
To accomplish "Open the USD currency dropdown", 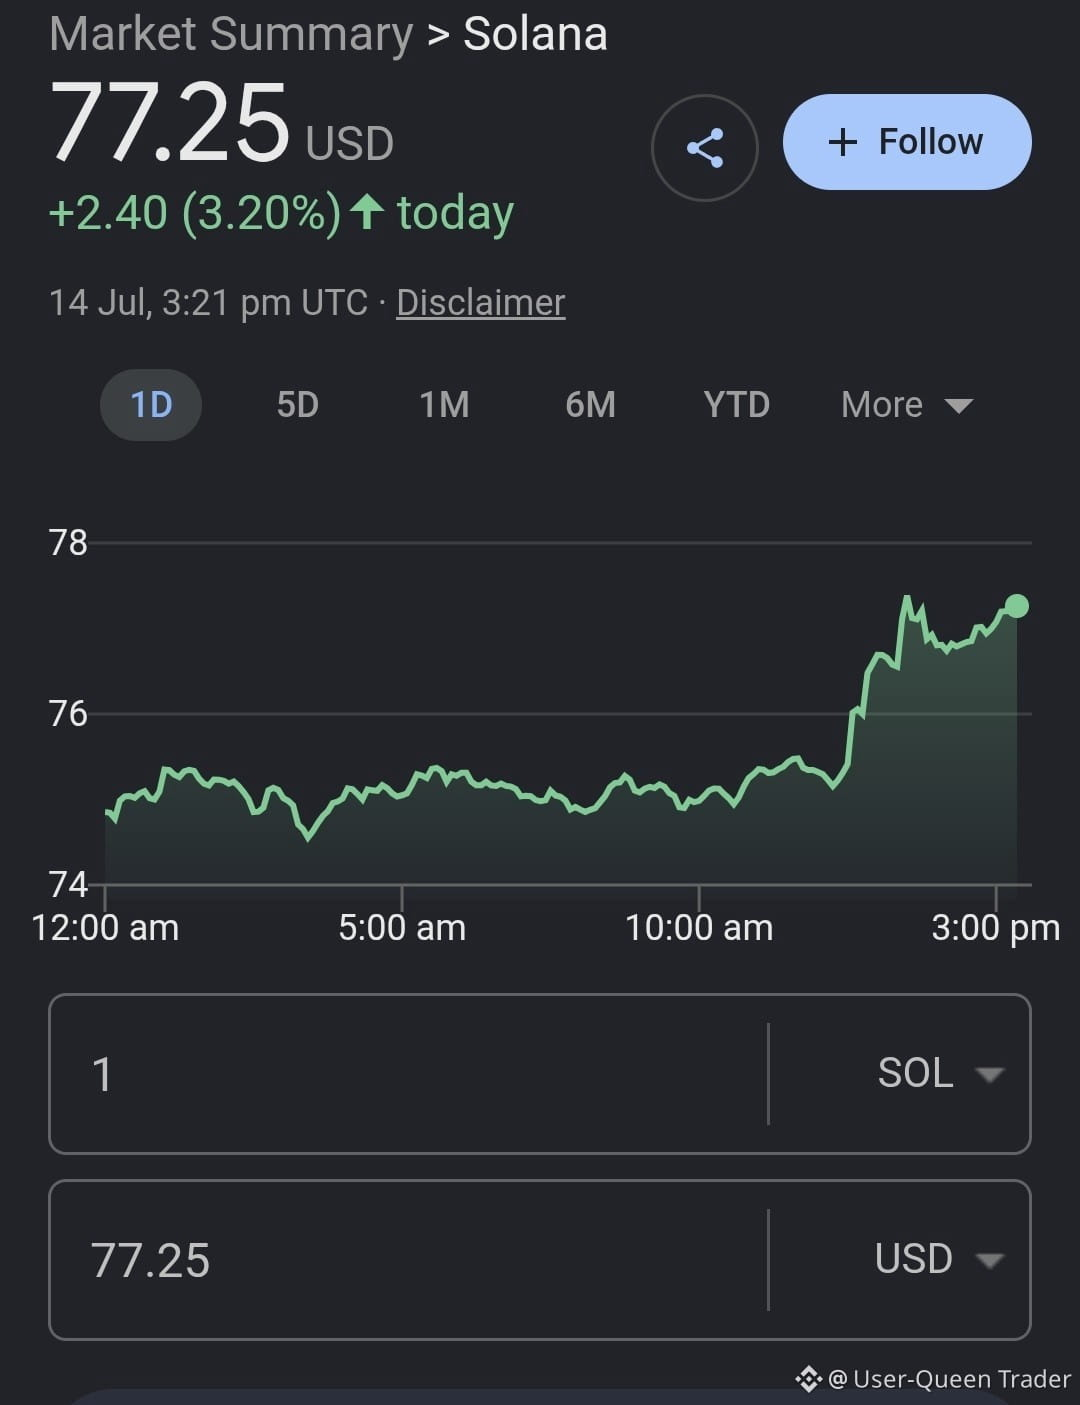I will pos(938,1259).
